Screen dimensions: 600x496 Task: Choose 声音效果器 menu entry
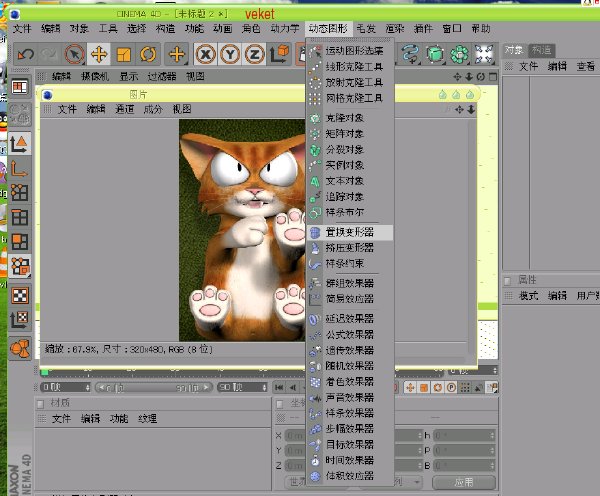click(x=350, y=397)
